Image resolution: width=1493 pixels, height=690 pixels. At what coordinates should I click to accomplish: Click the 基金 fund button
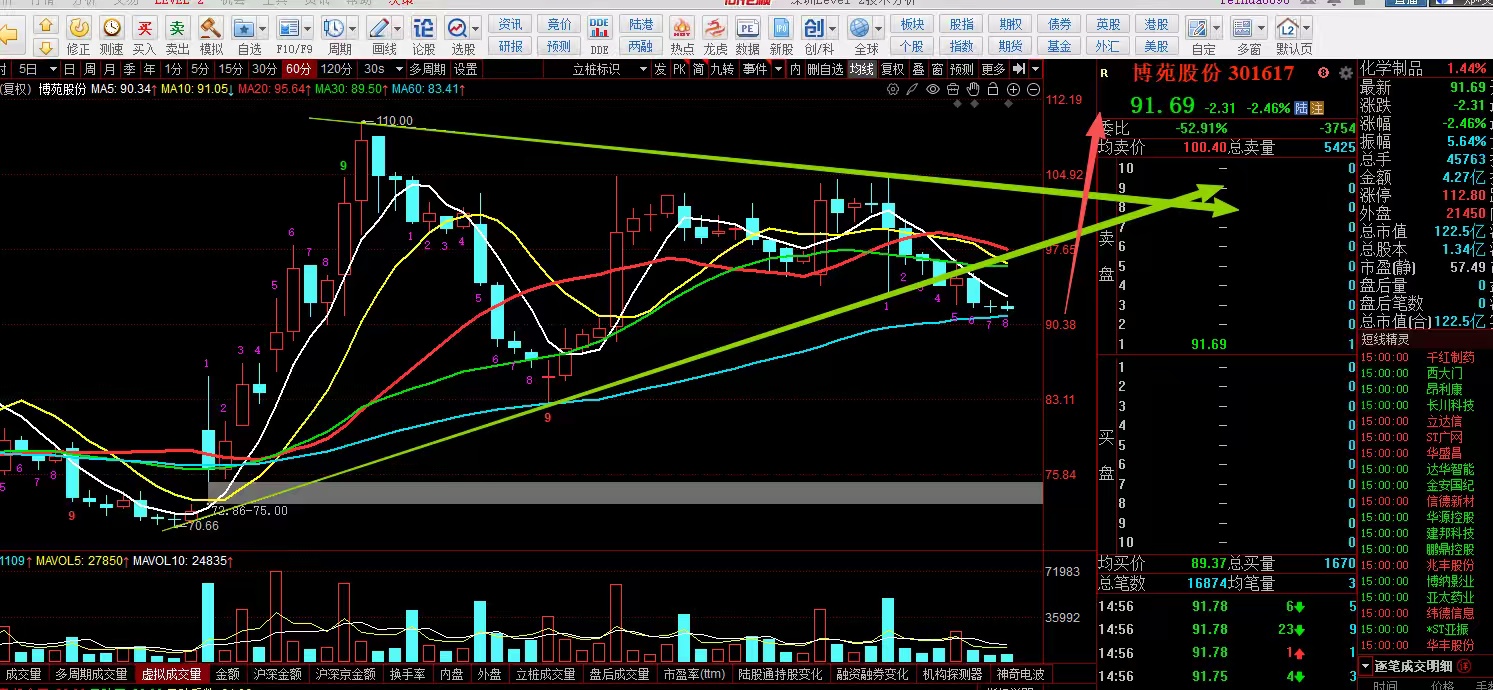point(1059,46)
